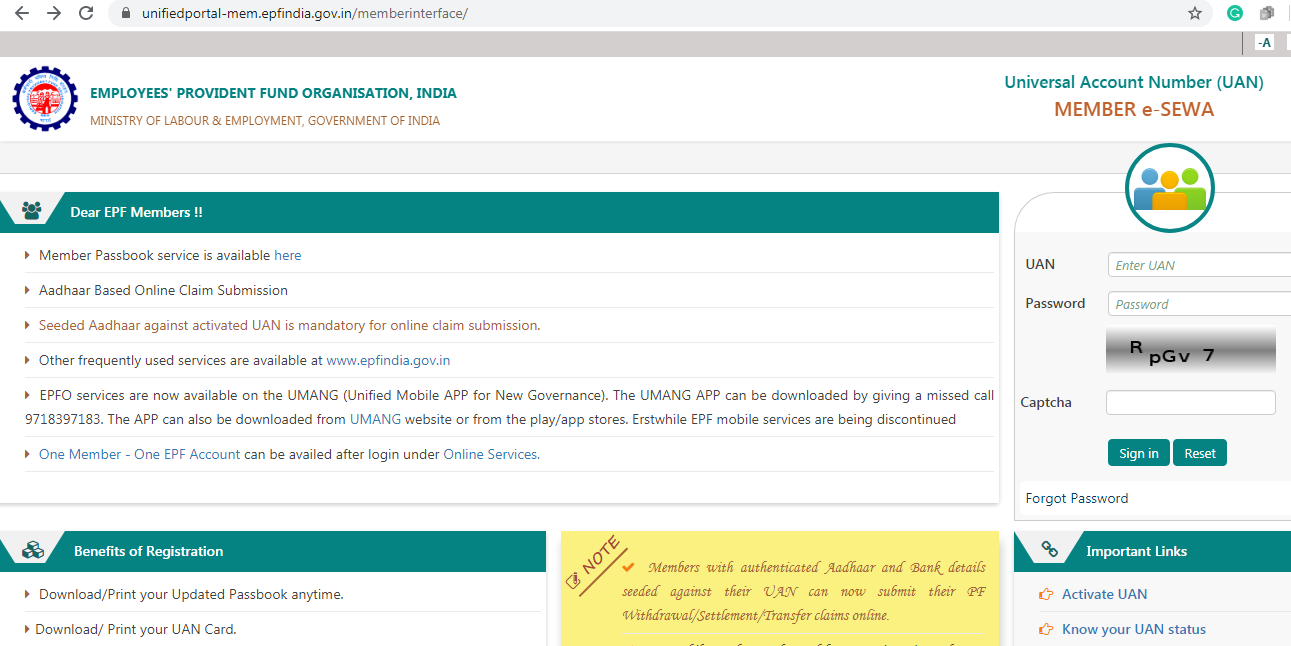Reload the page with the refresh icon
The image size is (1291, 646).
click(86, 13)
